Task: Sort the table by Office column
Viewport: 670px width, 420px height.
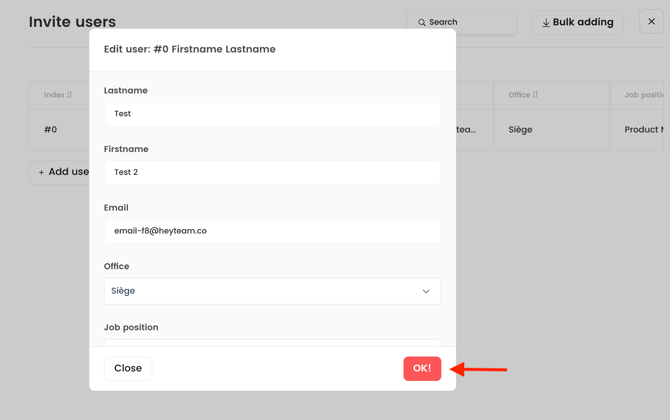Action: pos(536,95)
